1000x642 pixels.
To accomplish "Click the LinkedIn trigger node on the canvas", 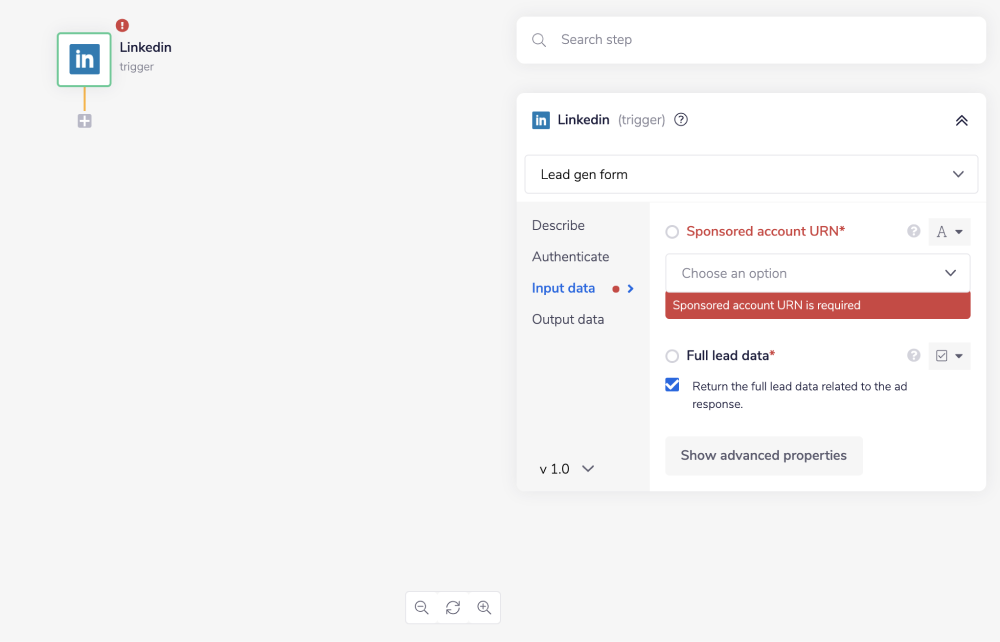I will [x=84, y=59].
